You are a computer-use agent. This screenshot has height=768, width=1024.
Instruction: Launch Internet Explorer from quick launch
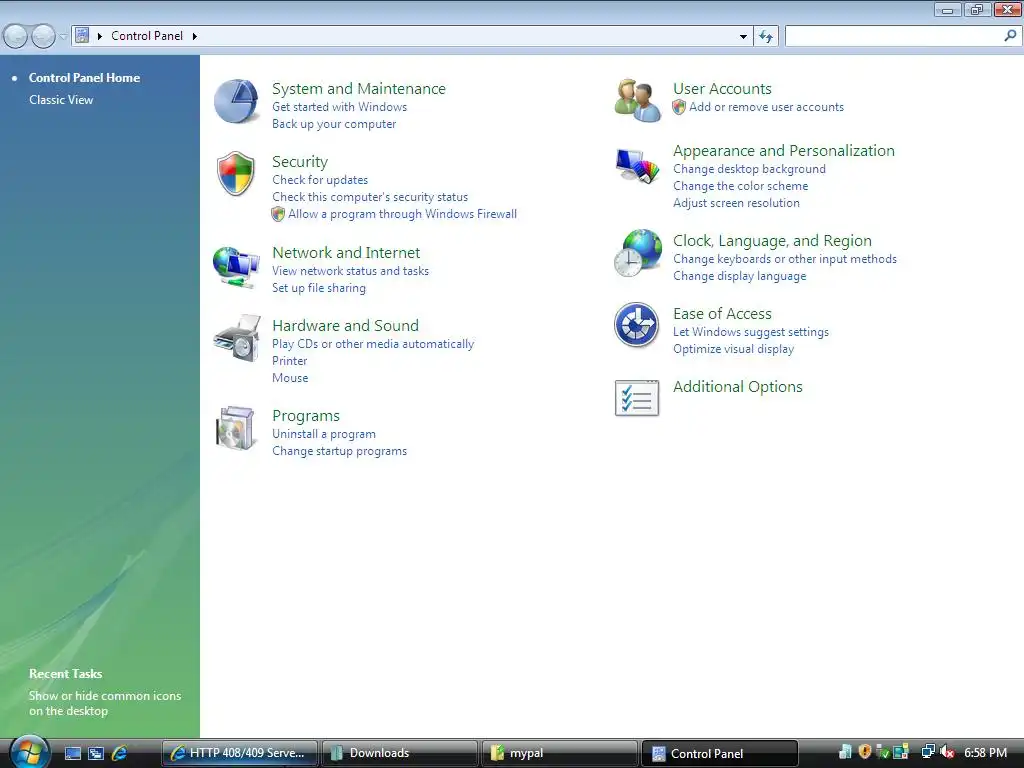click(120, 753)
